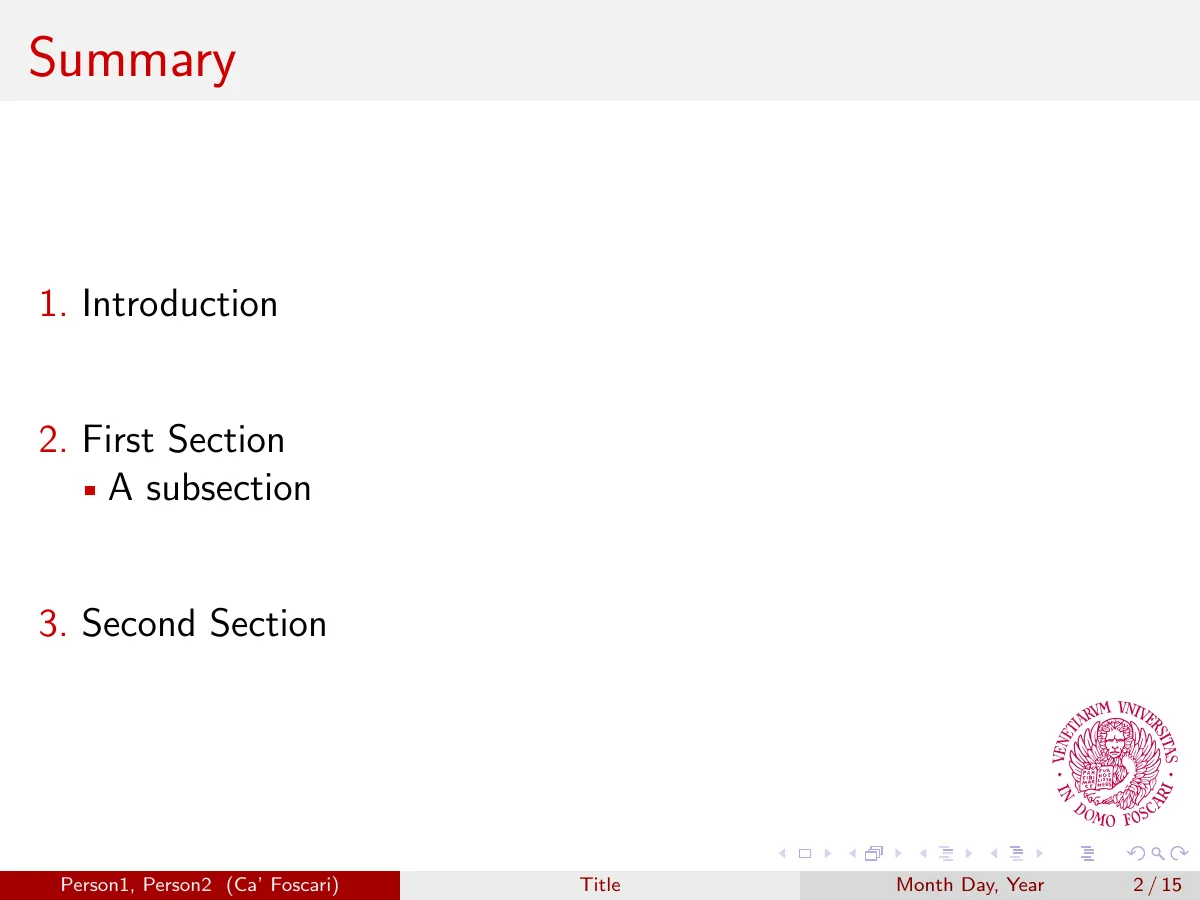Go to previous slide using the slide-left arrow
This screenshot has width=1200, height=900.
coord(782,853)
